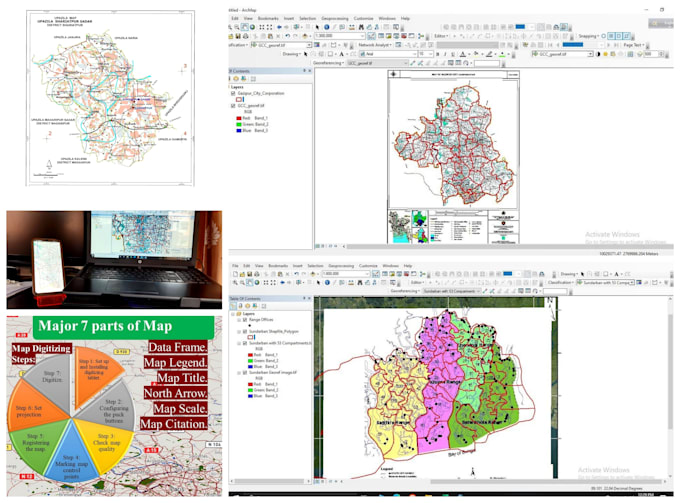Open Snapping dropdown in upper window
Viewport: 680px width, 503px height.
588,36
